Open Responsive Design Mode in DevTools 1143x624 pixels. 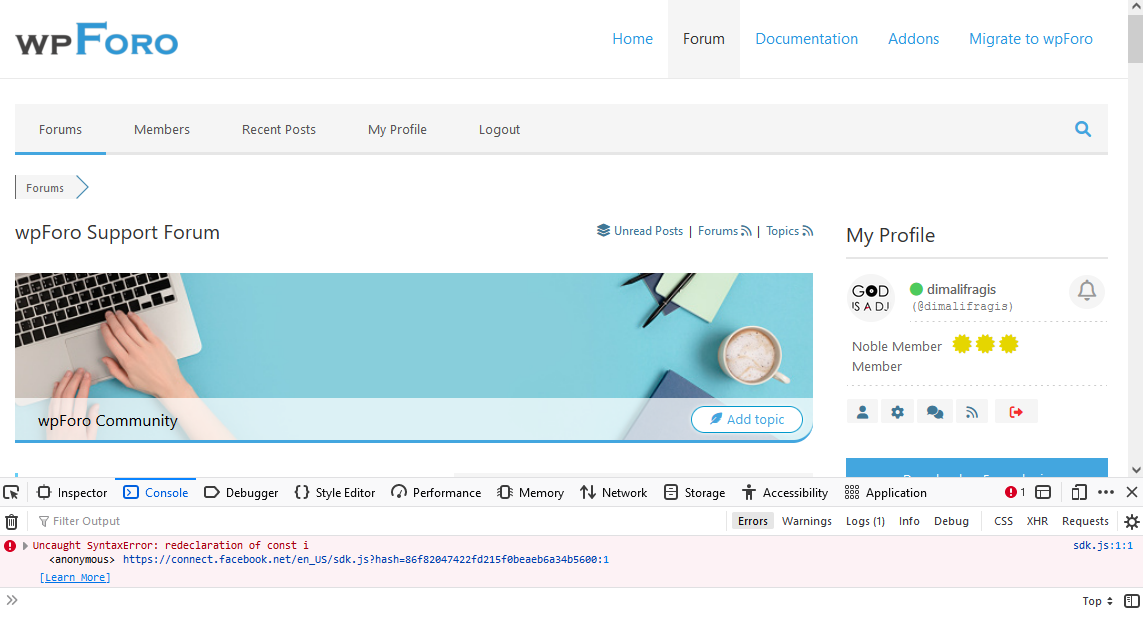pos(1078,492)
